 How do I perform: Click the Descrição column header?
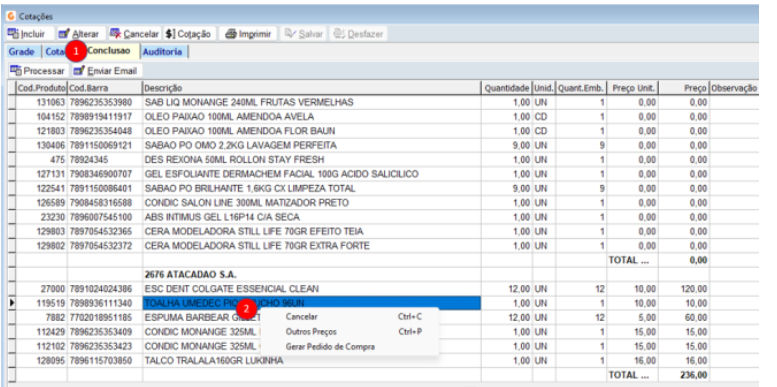point(312,88)
